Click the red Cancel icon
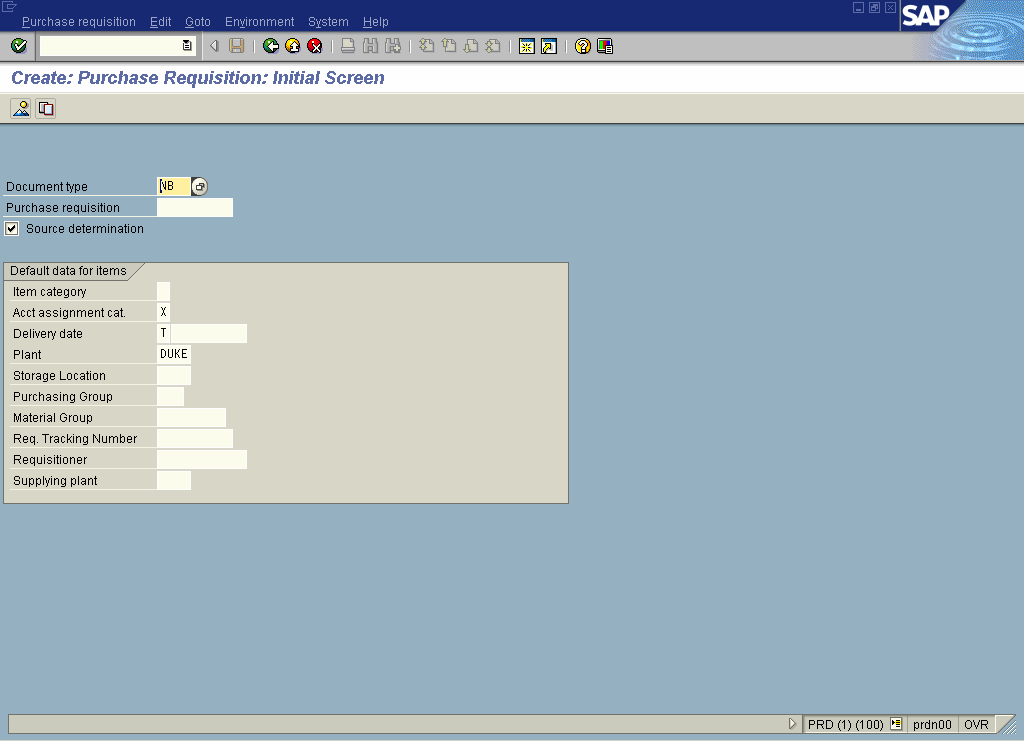 pyautogui.click(x=315, y=46)
